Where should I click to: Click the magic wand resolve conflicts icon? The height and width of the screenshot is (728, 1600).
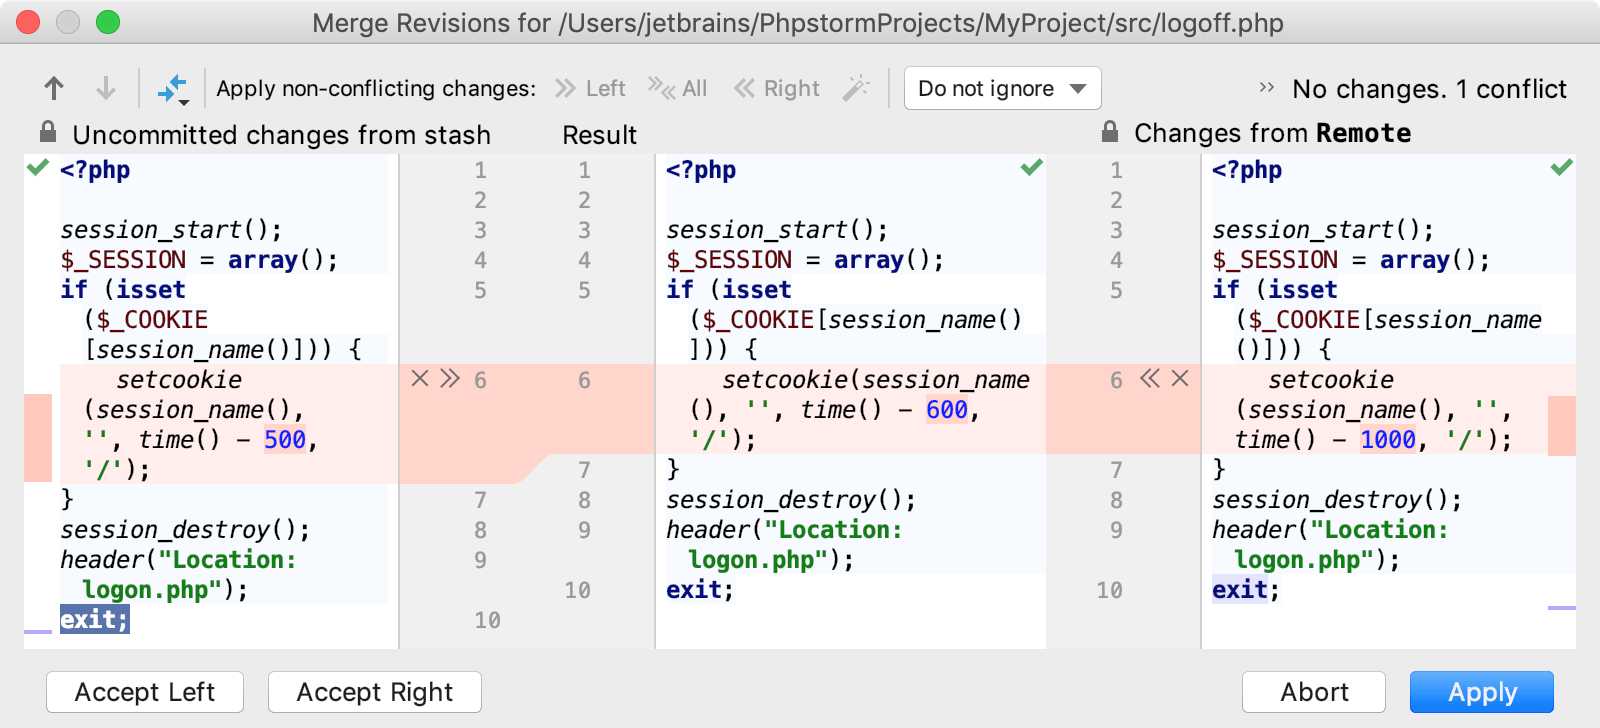tap(856, 89)
